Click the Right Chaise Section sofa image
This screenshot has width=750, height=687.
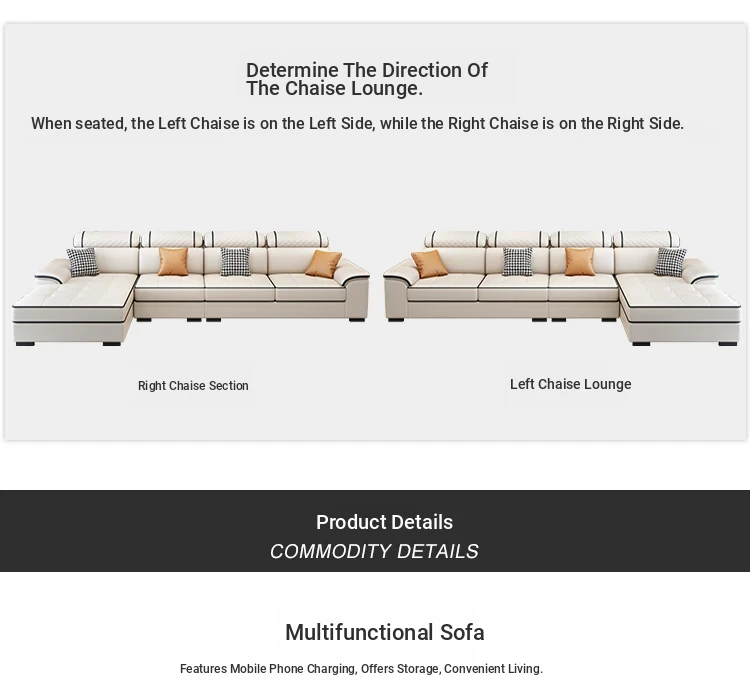[190, 288]
